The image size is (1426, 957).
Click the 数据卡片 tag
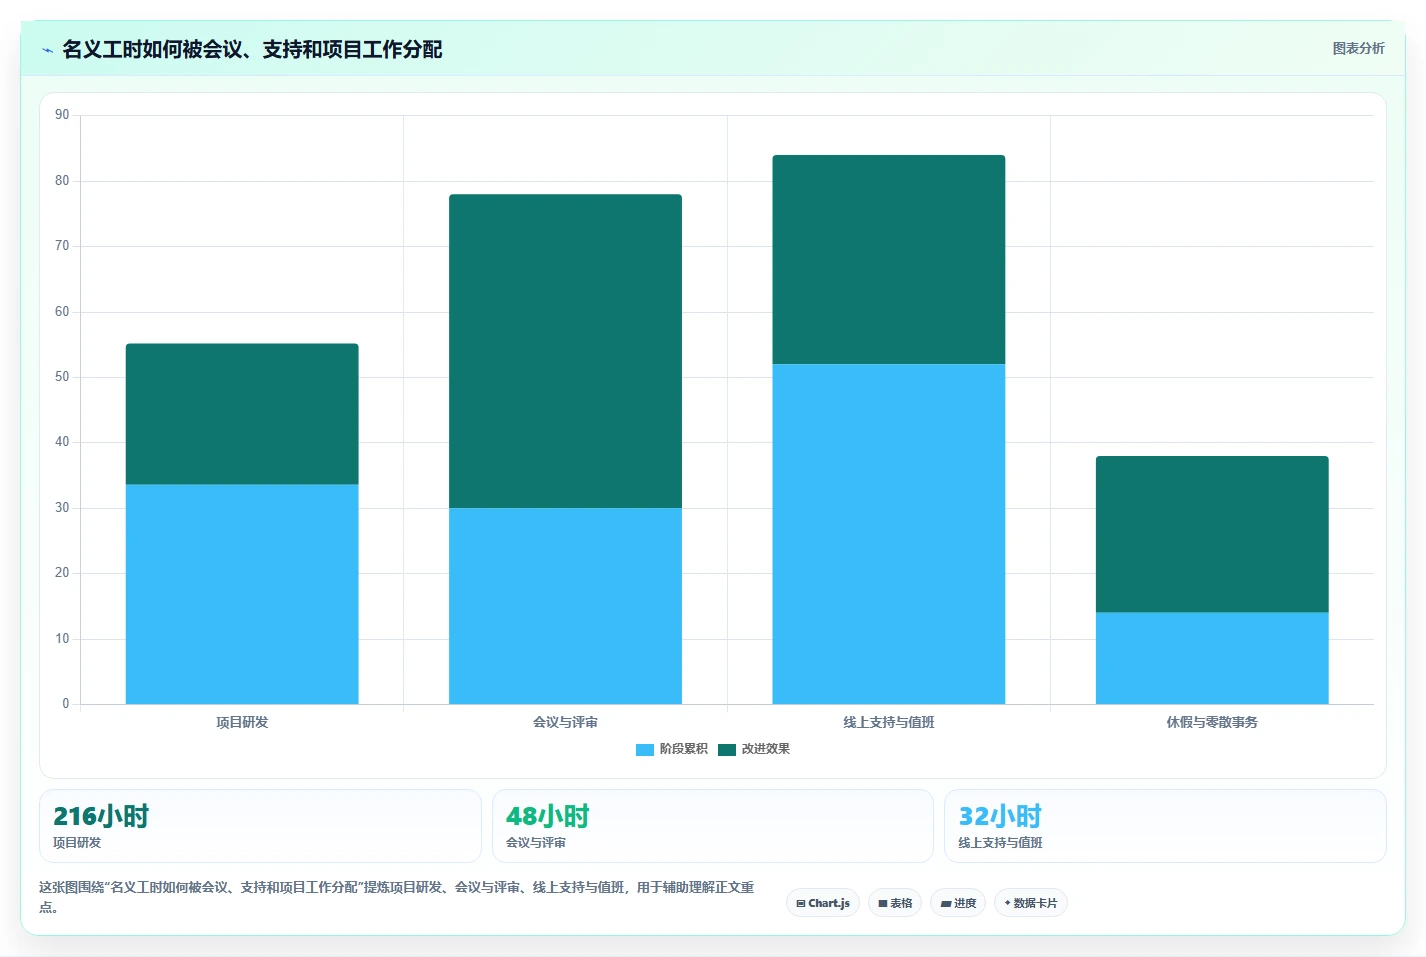[x=1031, y=903]
